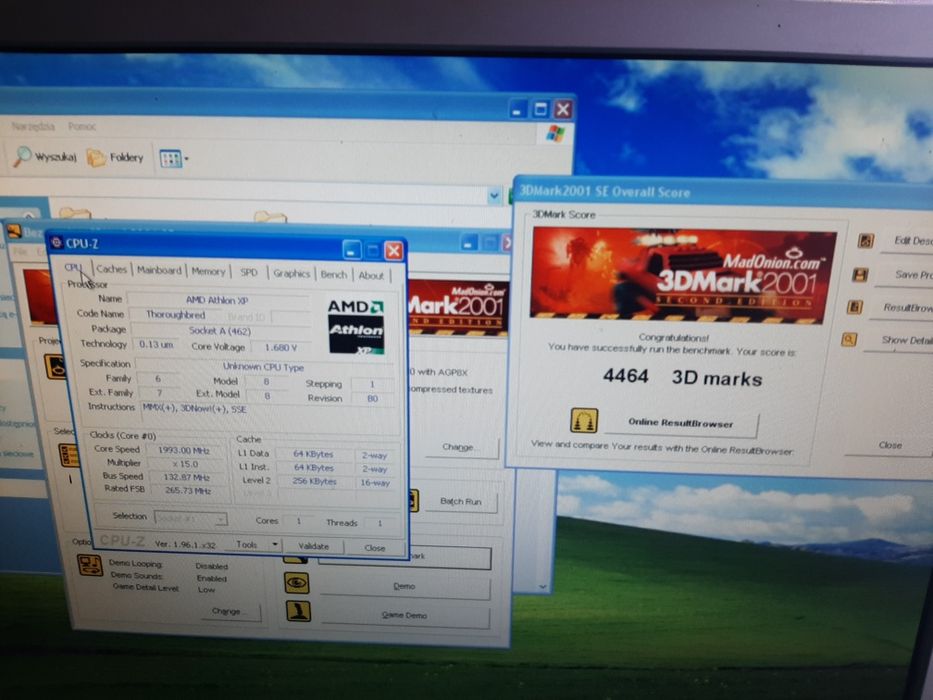
Task: Click the Show Details button
Action: [x=898, y=340]
